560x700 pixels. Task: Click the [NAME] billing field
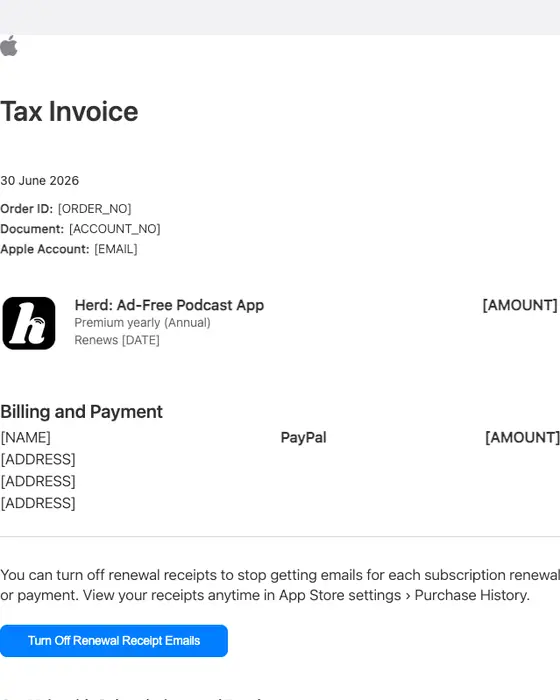click(x=25, y=437)
